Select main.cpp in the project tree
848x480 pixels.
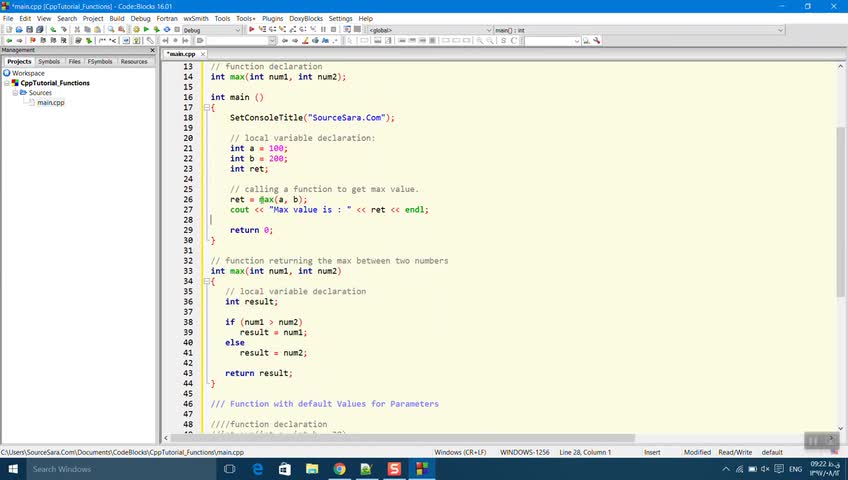tap(50, 103)
